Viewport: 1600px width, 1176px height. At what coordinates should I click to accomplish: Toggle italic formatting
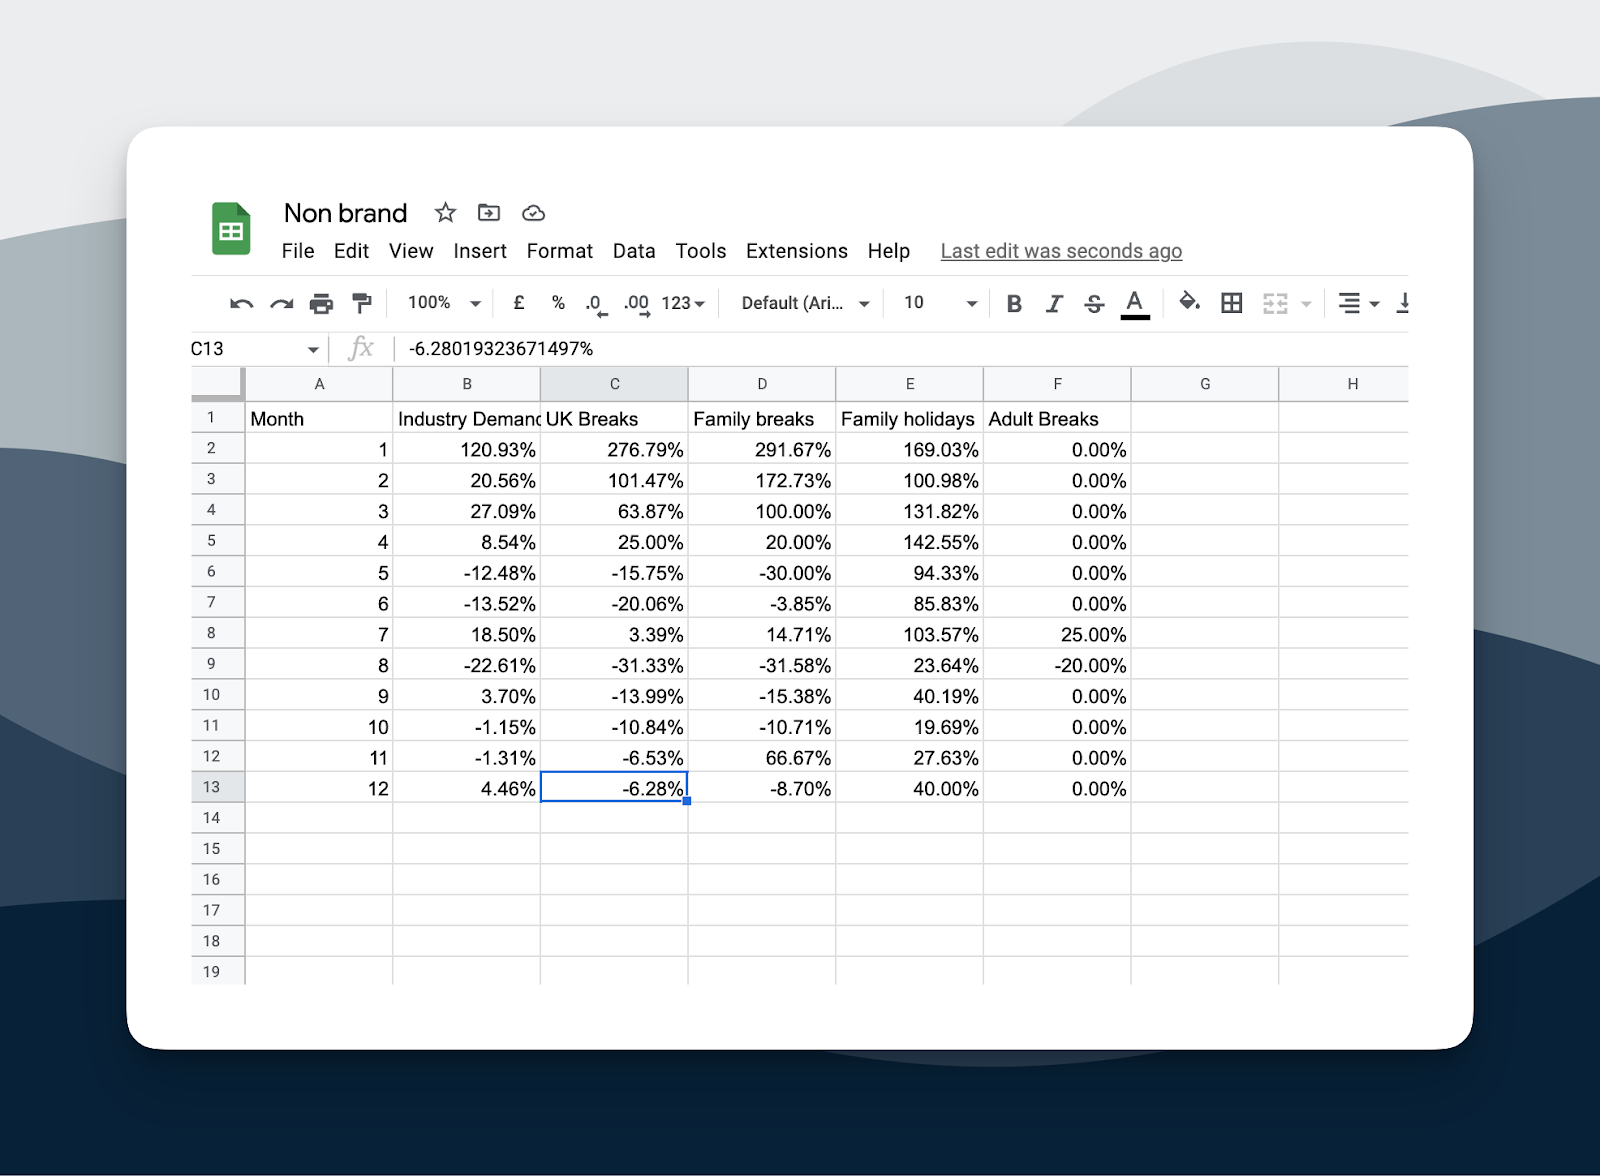[1054, 303]
